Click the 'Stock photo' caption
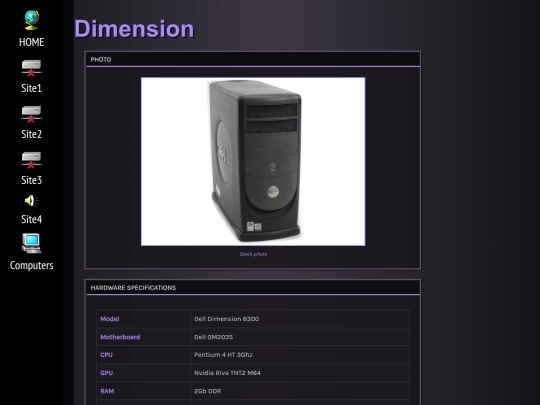This screenshot has height=405, width=540. [x=253, y=254]
